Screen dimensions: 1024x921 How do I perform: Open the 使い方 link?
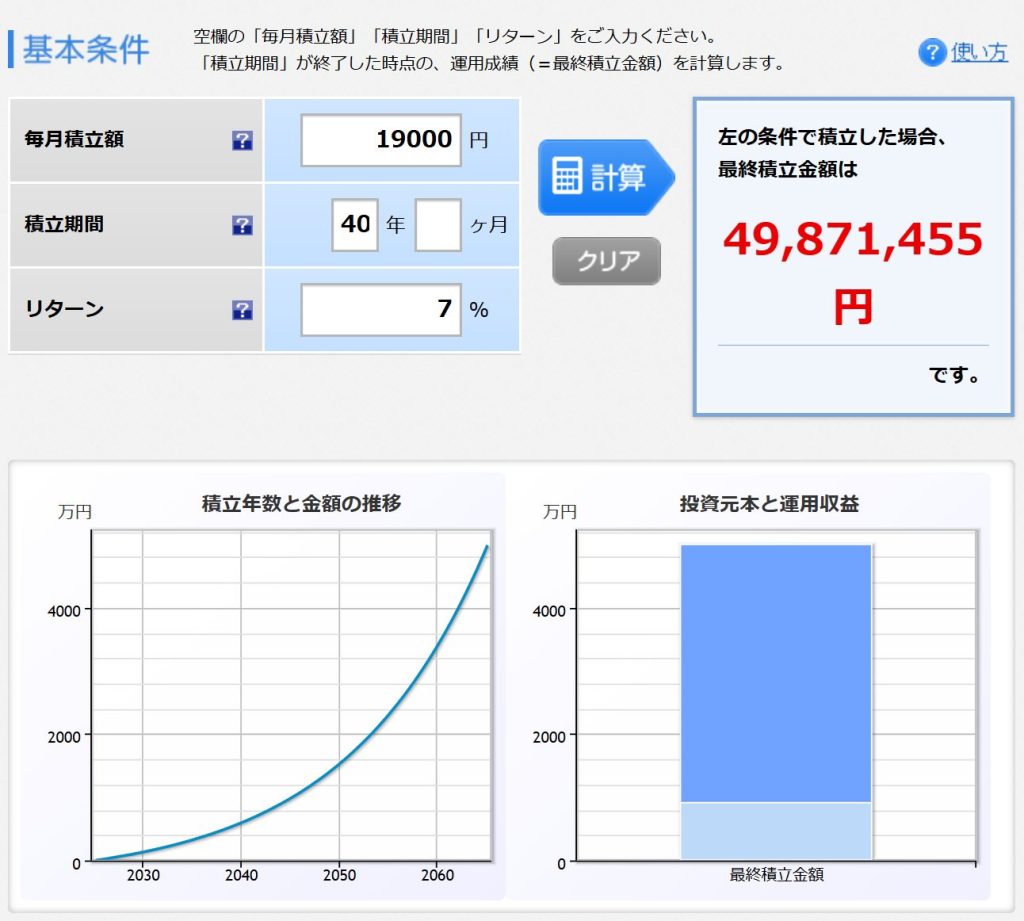(x=979, y=52)
